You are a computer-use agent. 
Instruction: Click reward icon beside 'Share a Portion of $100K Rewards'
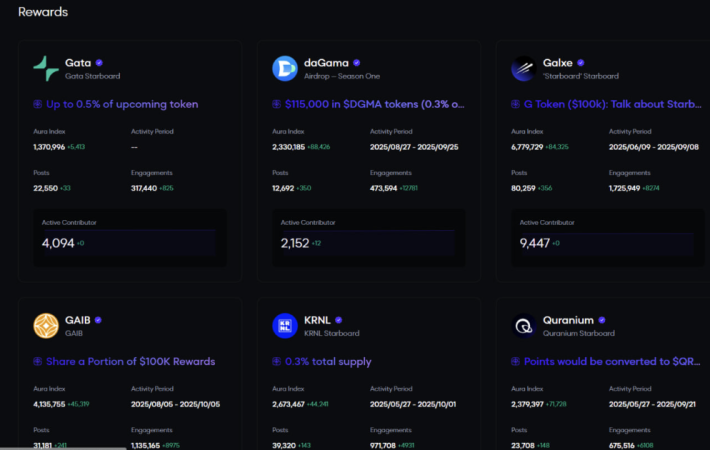38,361
